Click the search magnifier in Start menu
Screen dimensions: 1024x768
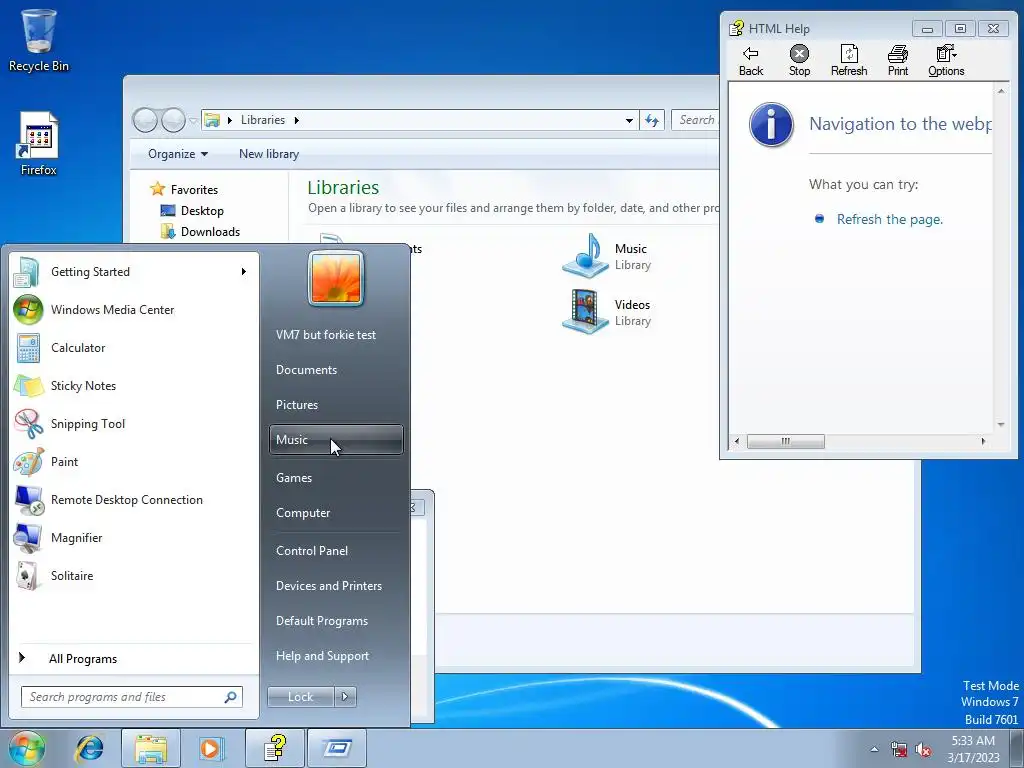click(x=230, y=697)
